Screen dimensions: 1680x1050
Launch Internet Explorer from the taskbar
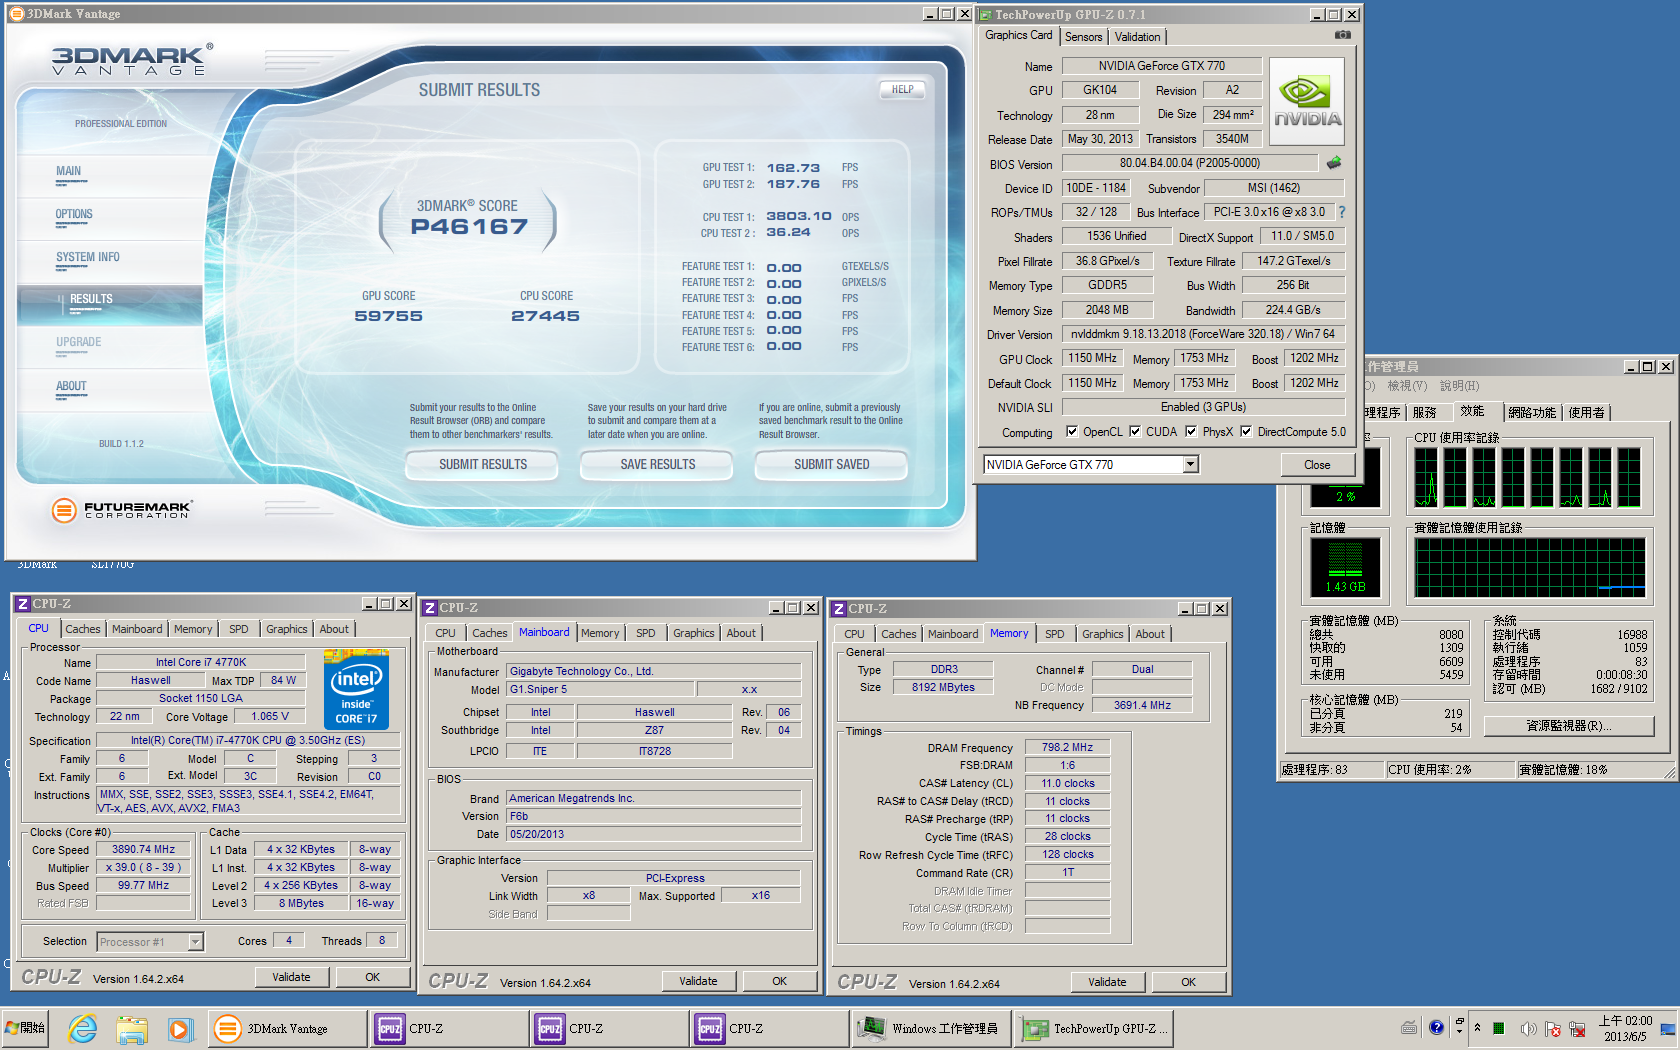point(82,1028)
